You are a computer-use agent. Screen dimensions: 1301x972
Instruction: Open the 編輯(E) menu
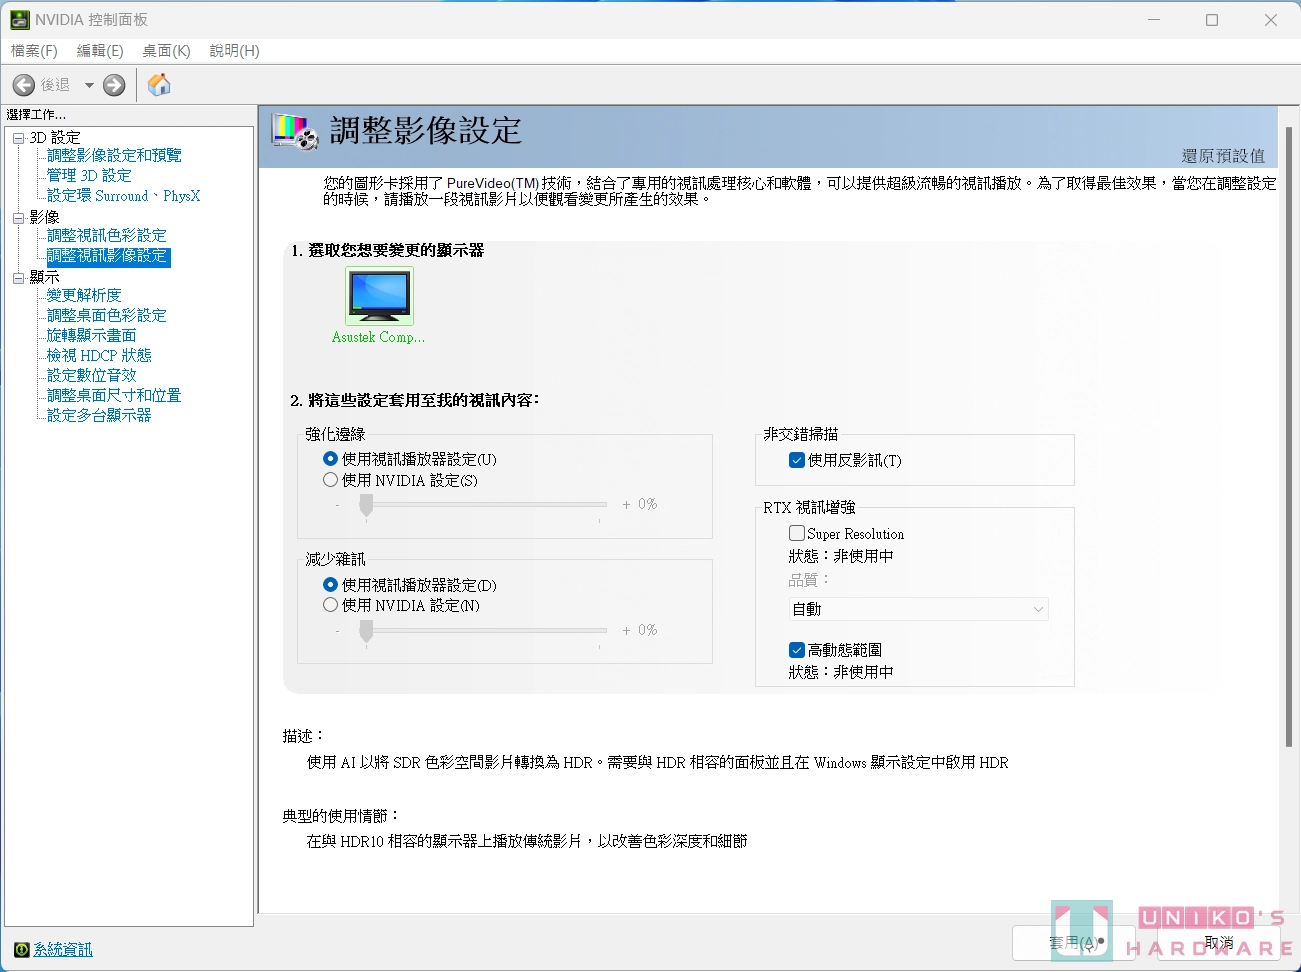[x=100, y=51]
